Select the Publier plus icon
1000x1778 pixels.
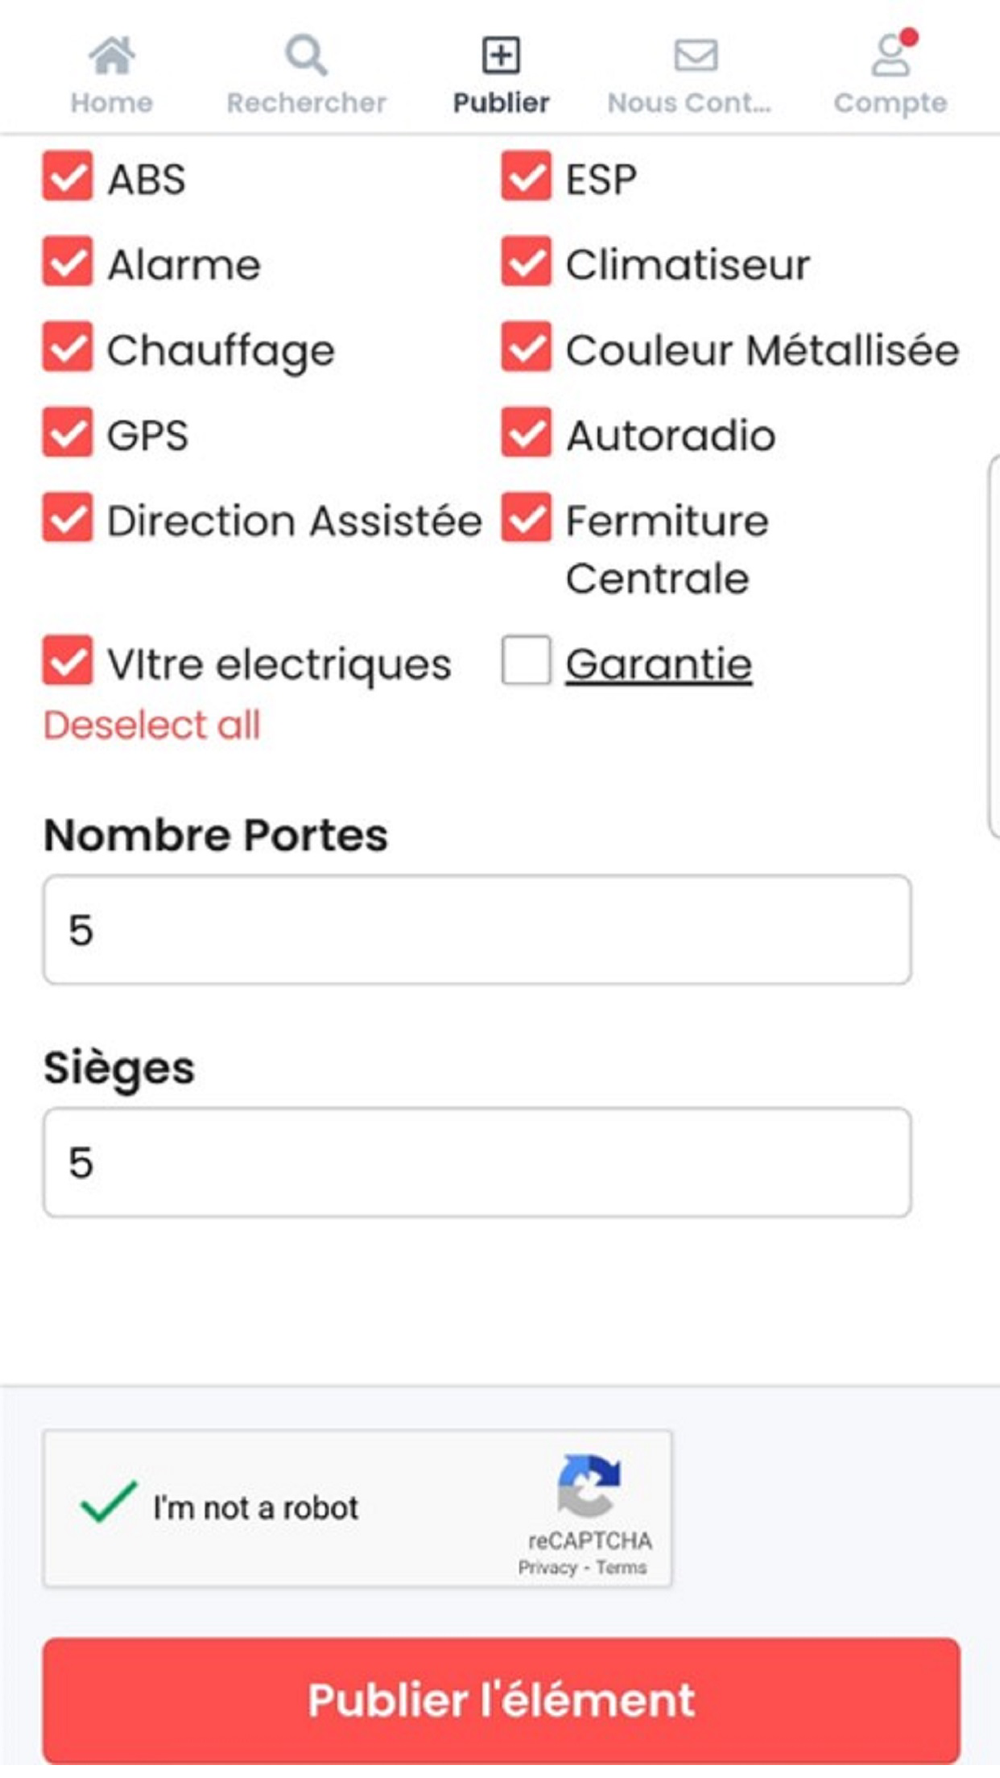[501, 55]
